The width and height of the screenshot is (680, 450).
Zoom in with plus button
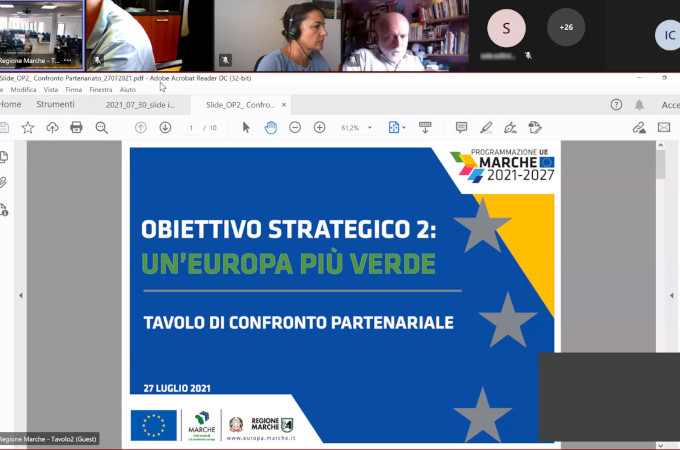pyautogui.click(x=320, y=127)
